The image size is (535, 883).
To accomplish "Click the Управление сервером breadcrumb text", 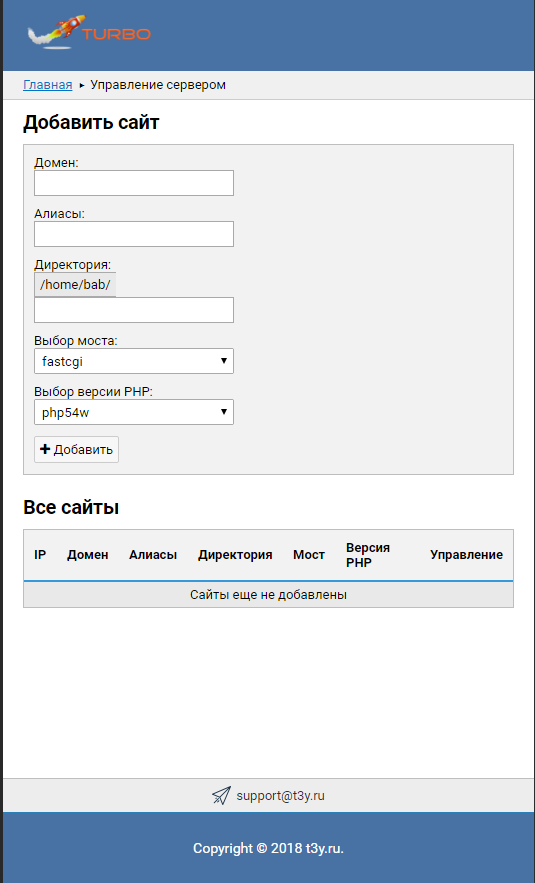I will 158,85.
